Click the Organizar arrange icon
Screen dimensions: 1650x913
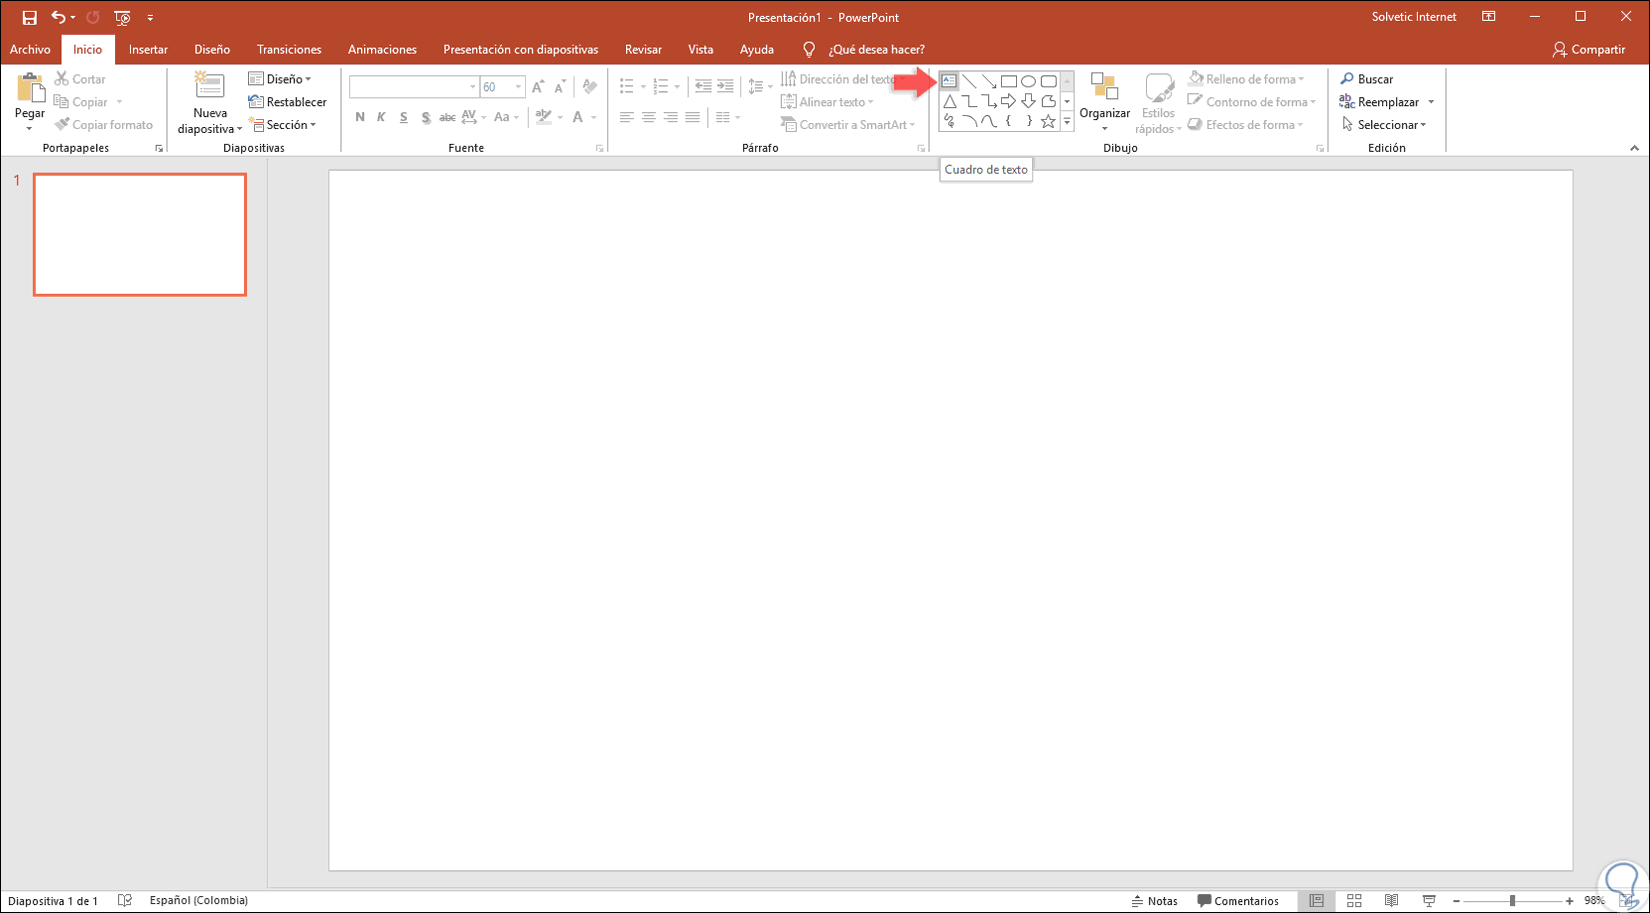[x=1104, y=88]
